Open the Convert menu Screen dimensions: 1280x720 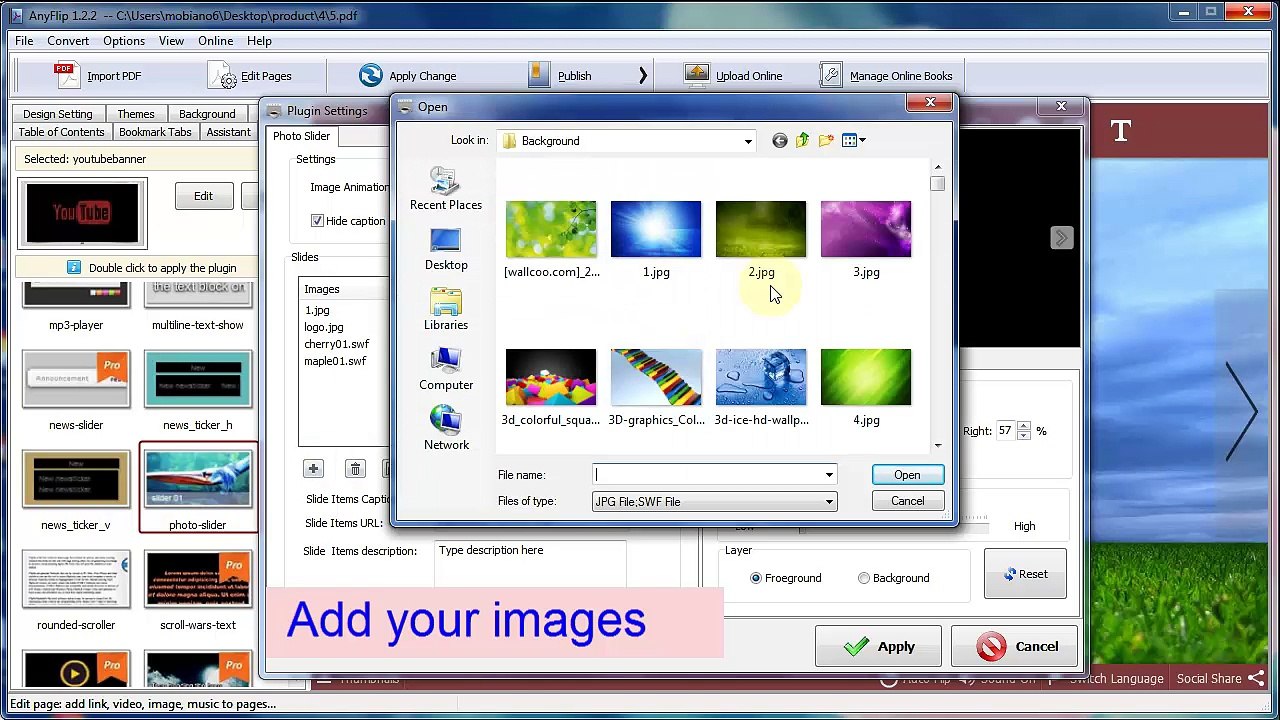click(x=68, y=41)
